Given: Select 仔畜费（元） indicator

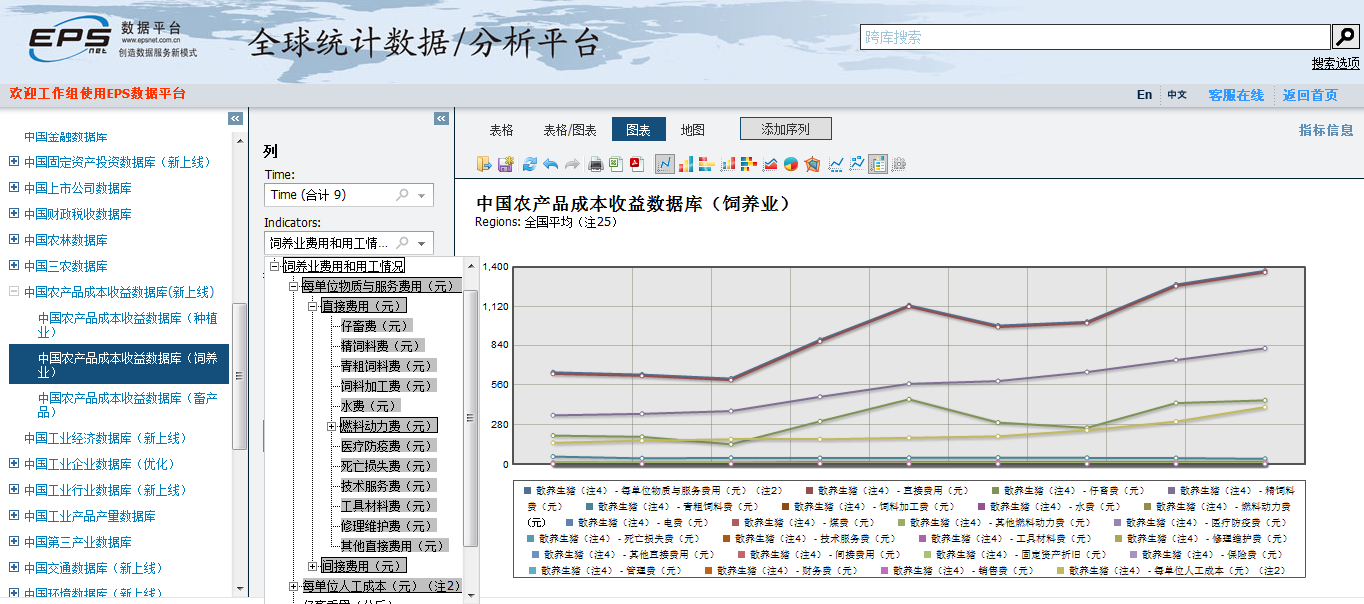Looking at the screenshot, I should (x=375, y=326).
